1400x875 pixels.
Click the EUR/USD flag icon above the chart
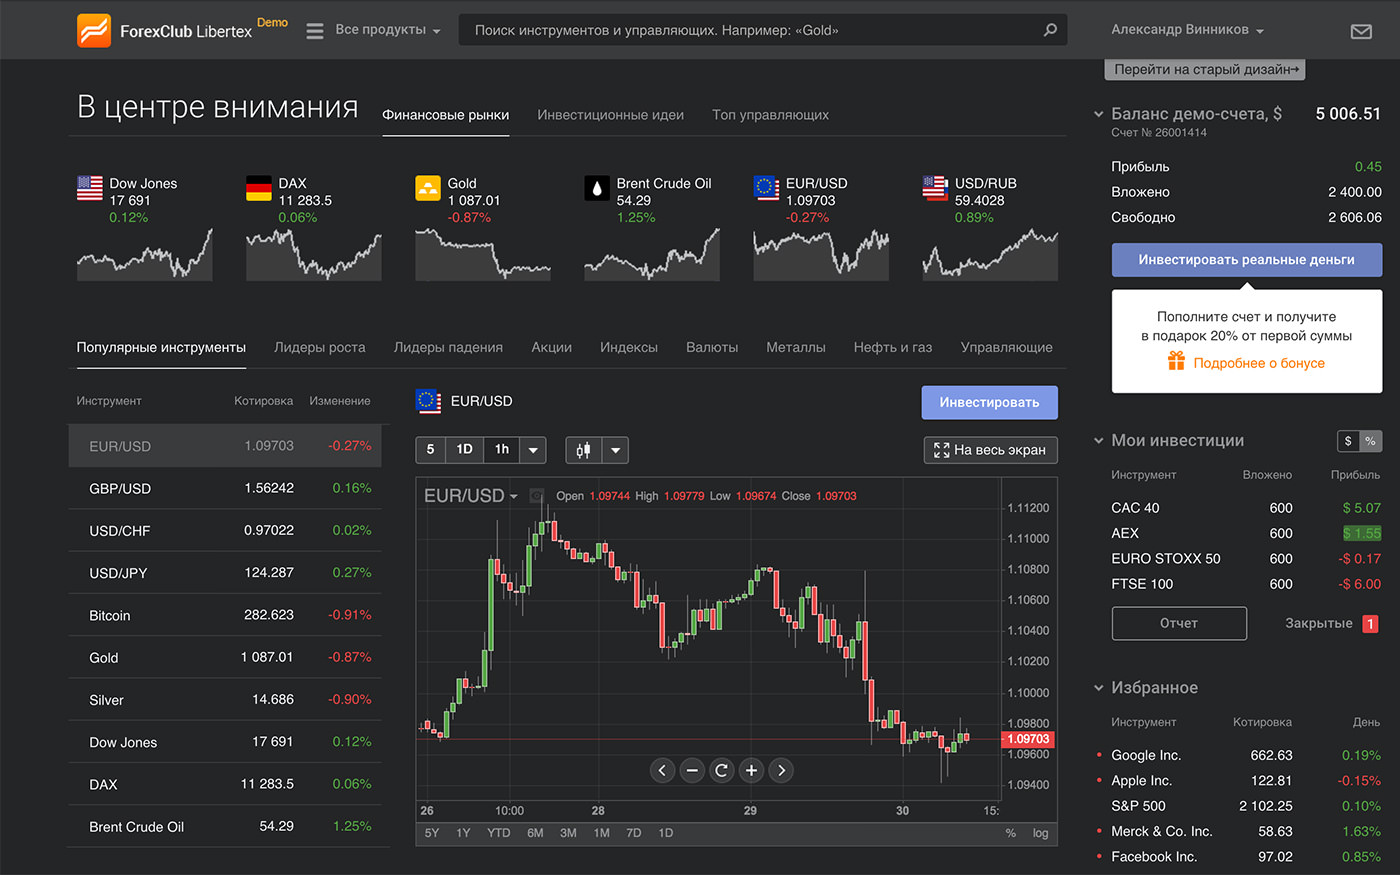coord(428,401)
